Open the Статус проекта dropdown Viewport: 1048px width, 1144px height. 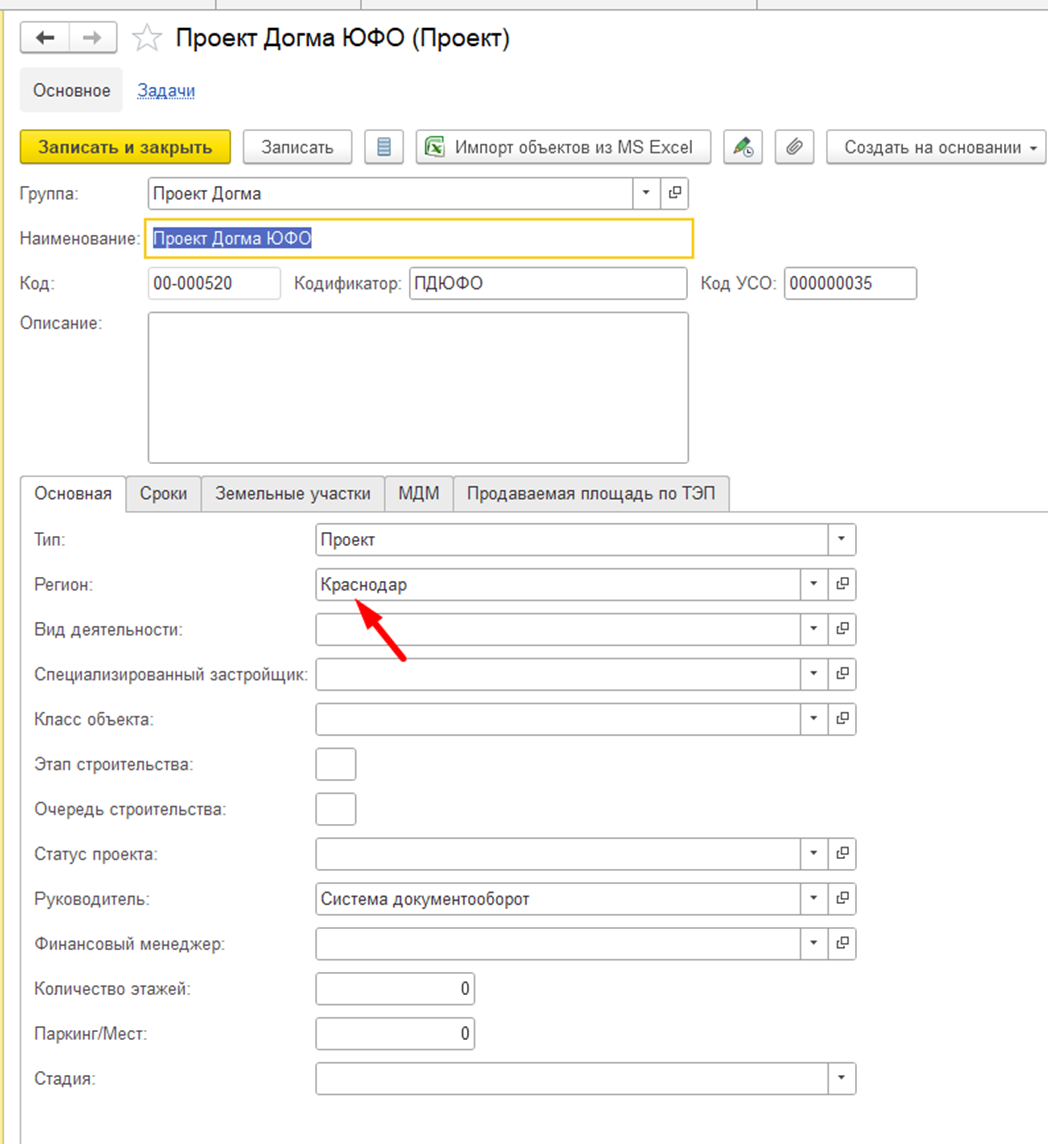[x=814, y=854]
